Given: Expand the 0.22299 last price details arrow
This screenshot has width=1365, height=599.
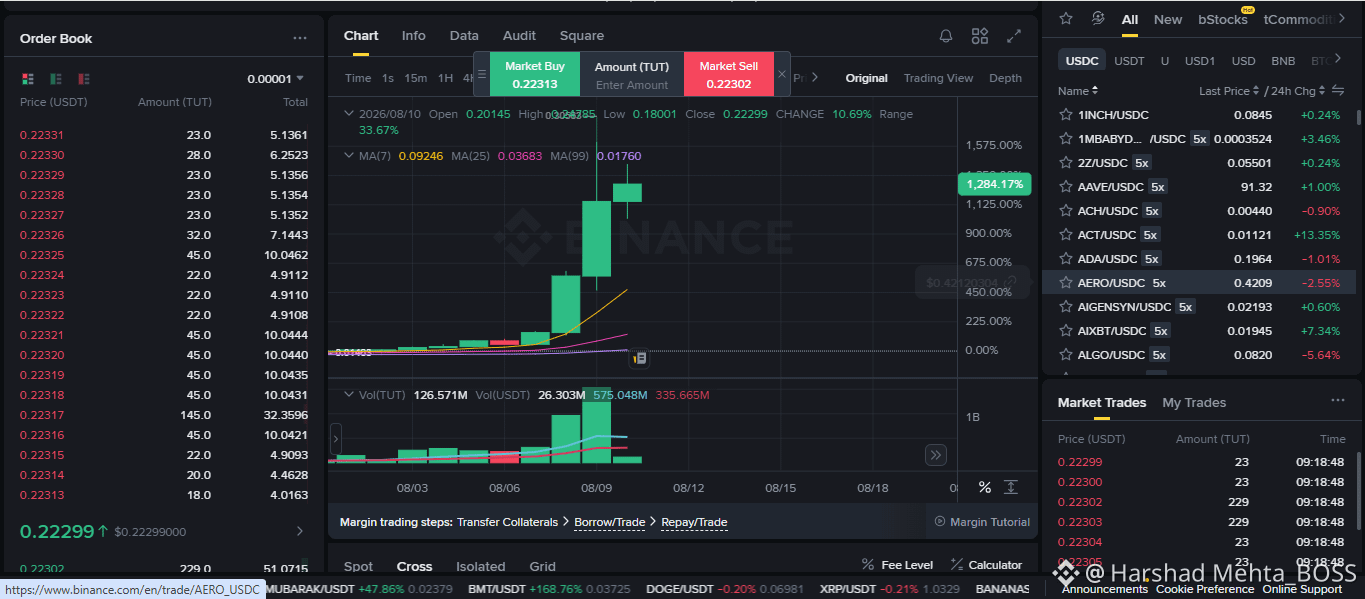Looking at the screenshot, I should pos(300,531).
